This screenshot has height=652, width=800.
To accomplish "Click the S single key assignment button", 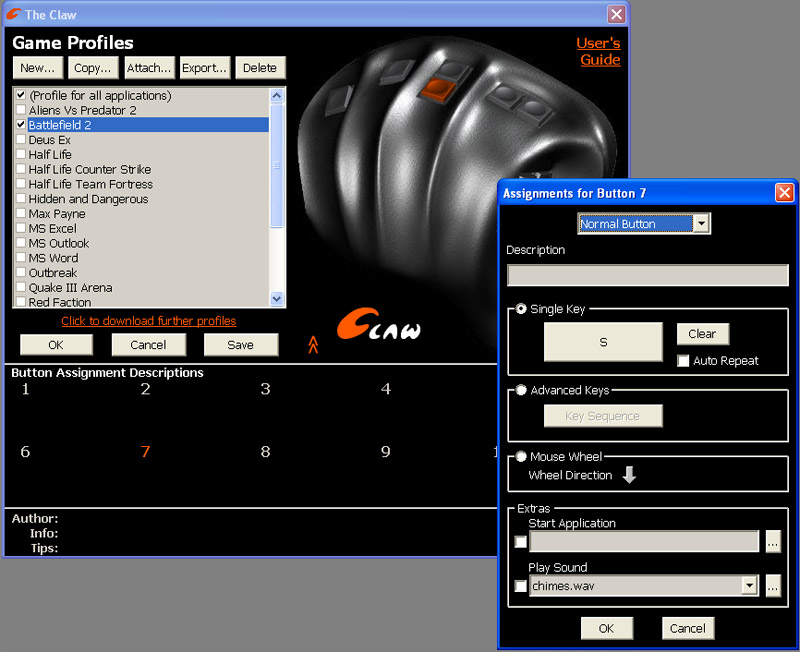I will coord(603,342).
